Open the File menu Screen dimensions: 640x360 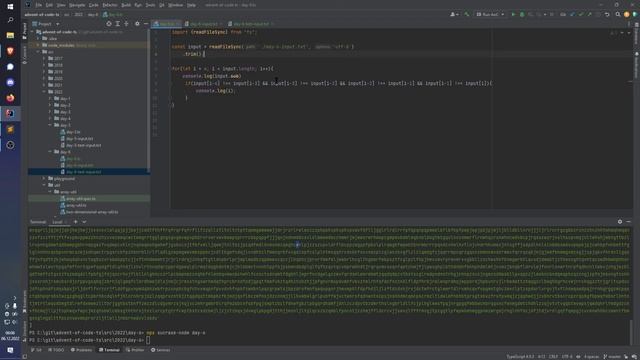[x=38, y=5]
